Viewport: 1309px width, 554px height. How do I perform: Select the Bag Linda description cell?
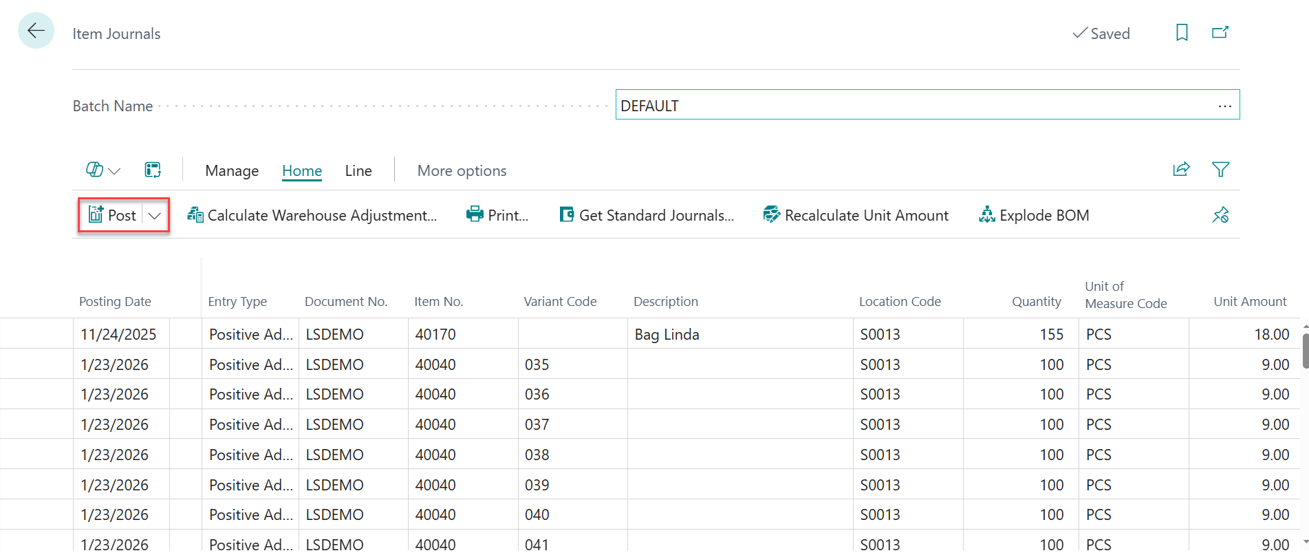point(740,335)
